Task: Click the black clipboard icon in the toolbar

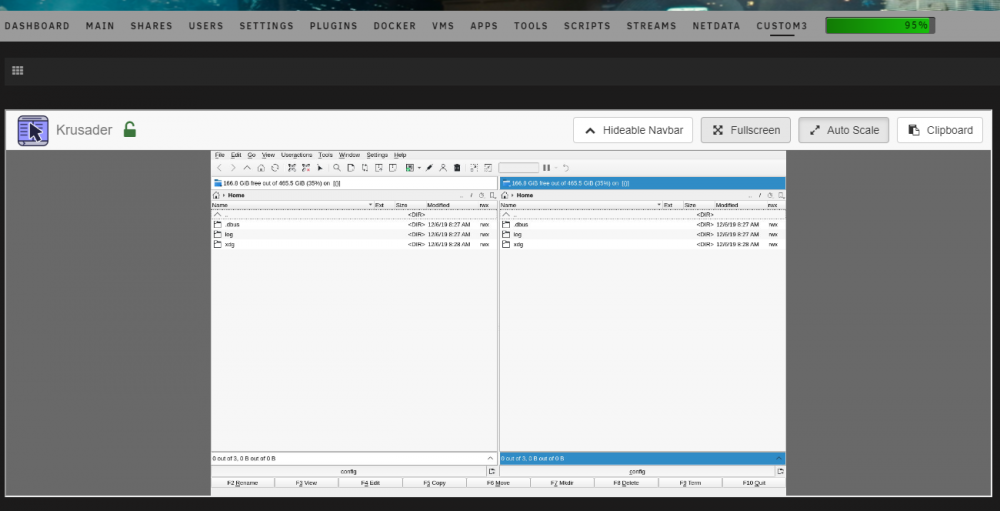Action: pyautogui.click(x=457, y=168)
